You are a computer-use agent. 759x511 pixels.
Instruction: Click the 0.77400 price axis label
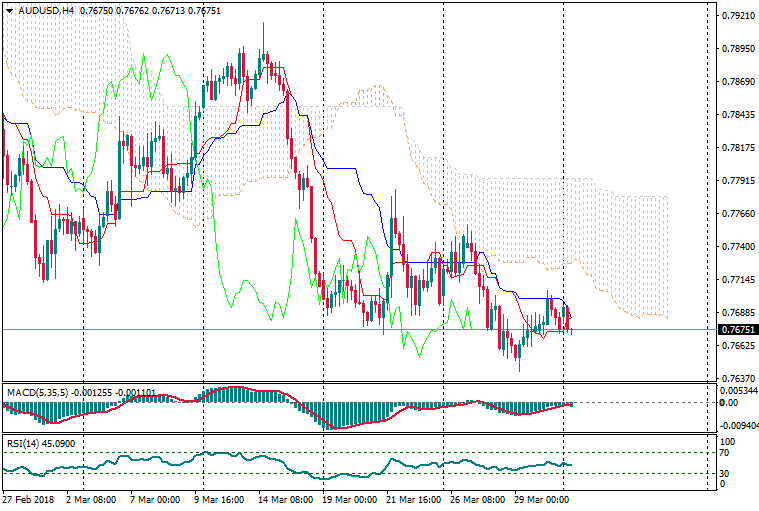[738, 246]
